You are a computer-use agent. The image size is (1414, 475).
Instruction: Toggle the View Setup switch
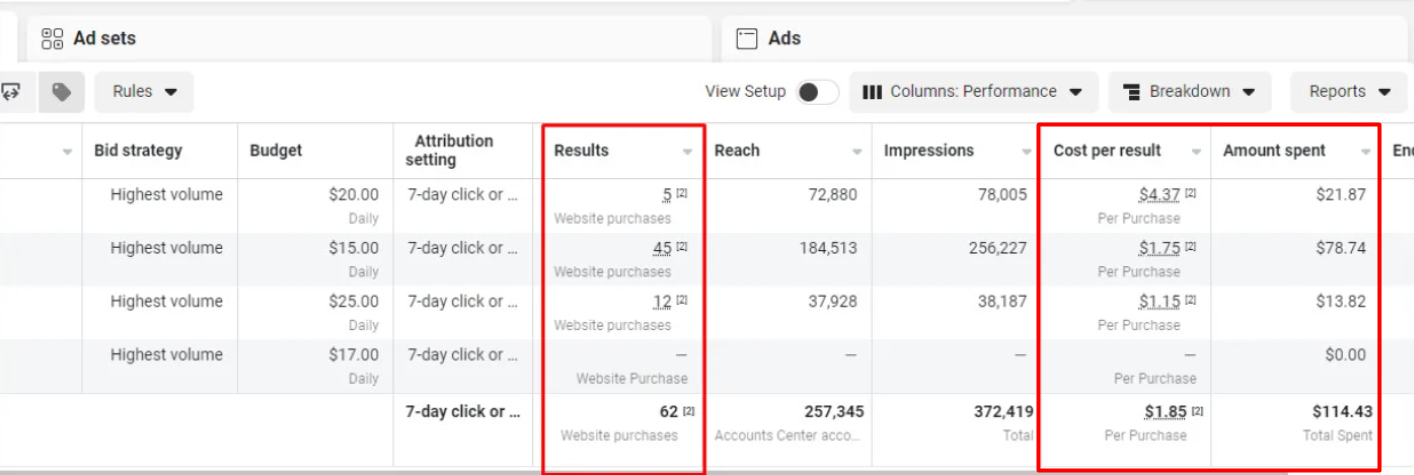point(816,92)
